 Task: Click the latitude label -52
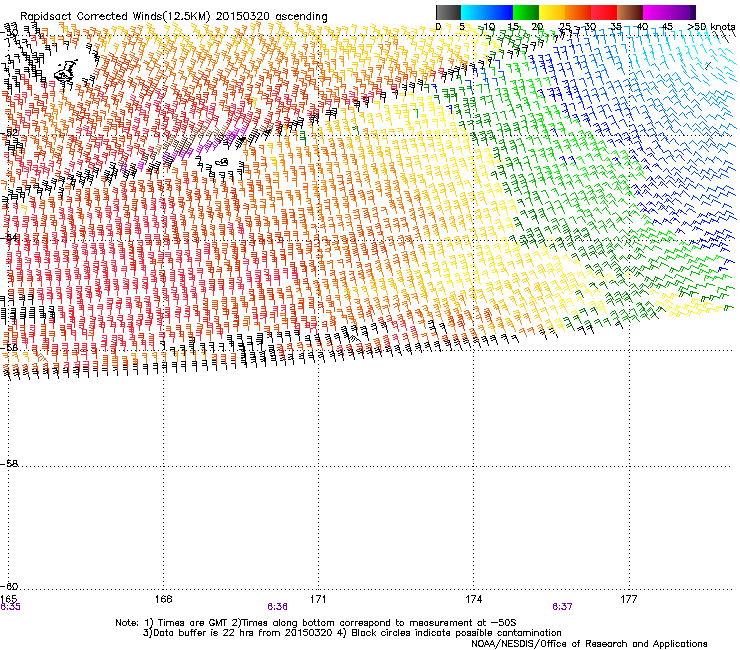coord(9,133)
